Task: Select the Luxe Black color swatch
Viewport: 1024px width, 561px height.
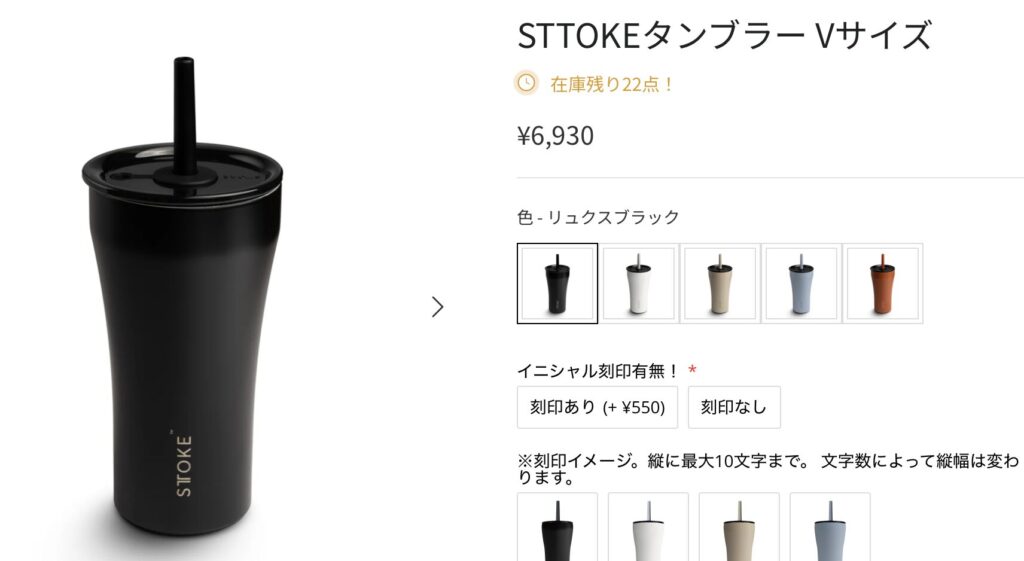Action: click(x=557, y=283)
